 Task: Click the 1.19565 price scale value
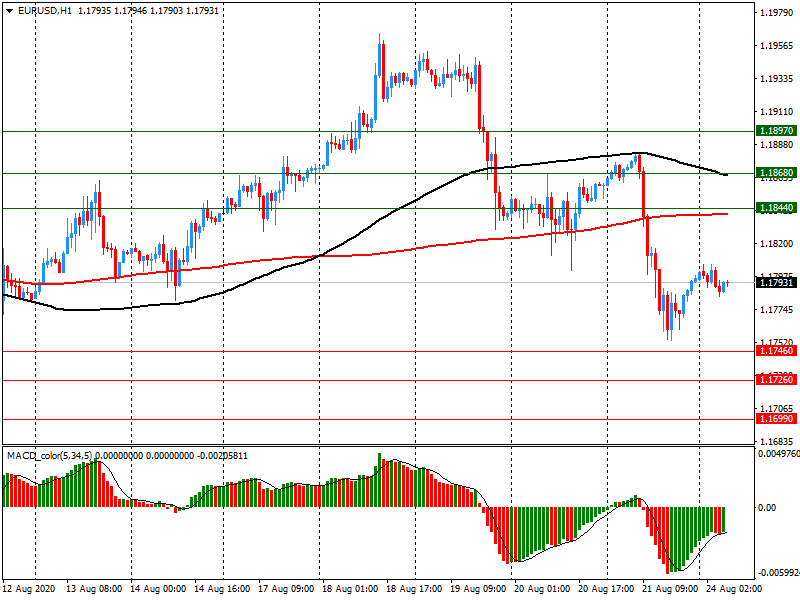coord(777,46)
